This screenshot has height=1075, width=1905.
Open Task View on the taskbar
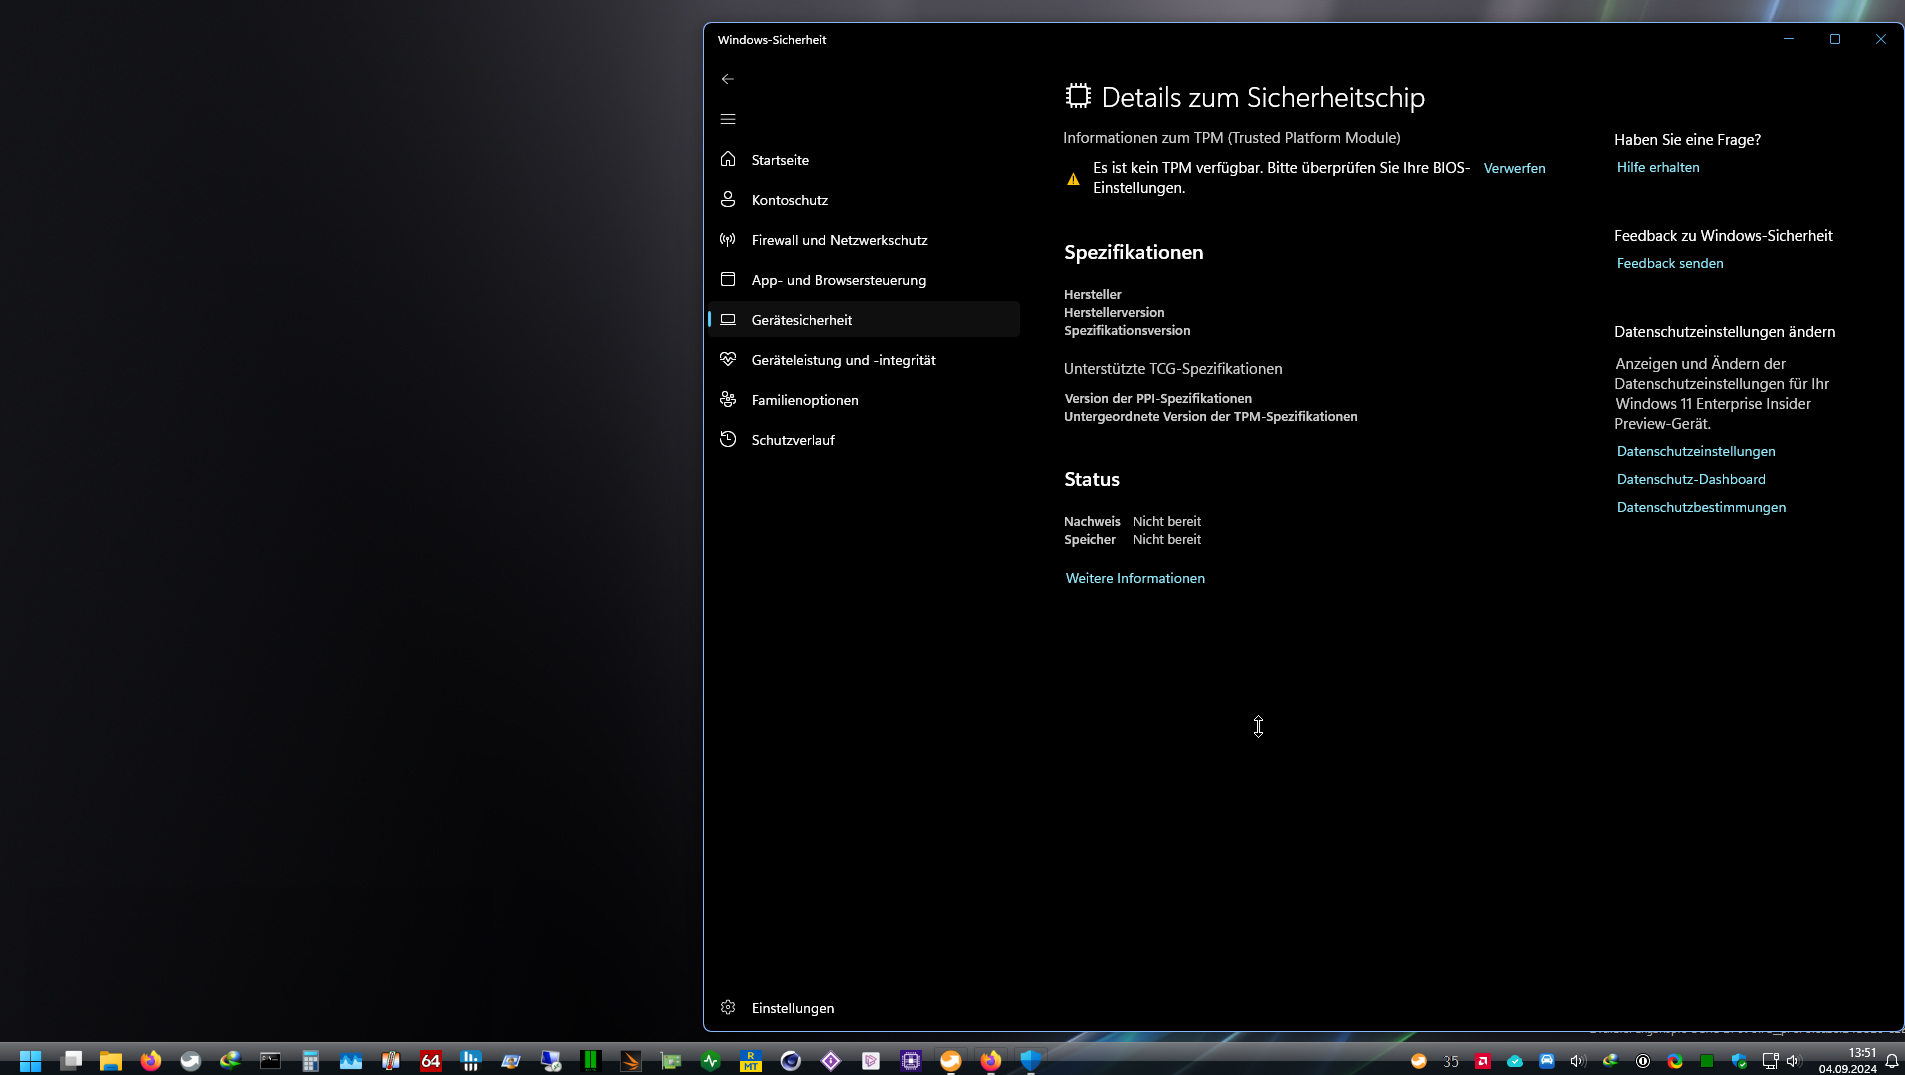pyautogui.click(x=71, y=1060)
